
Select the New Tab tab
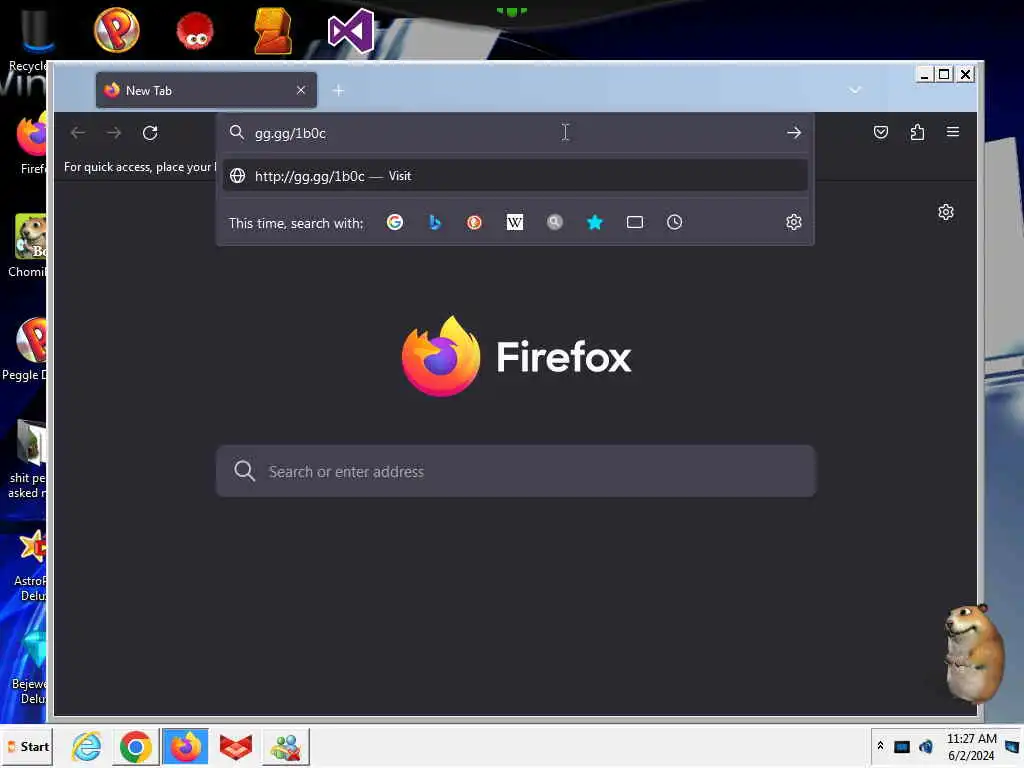pyautogui.click(x=206, y=90)
